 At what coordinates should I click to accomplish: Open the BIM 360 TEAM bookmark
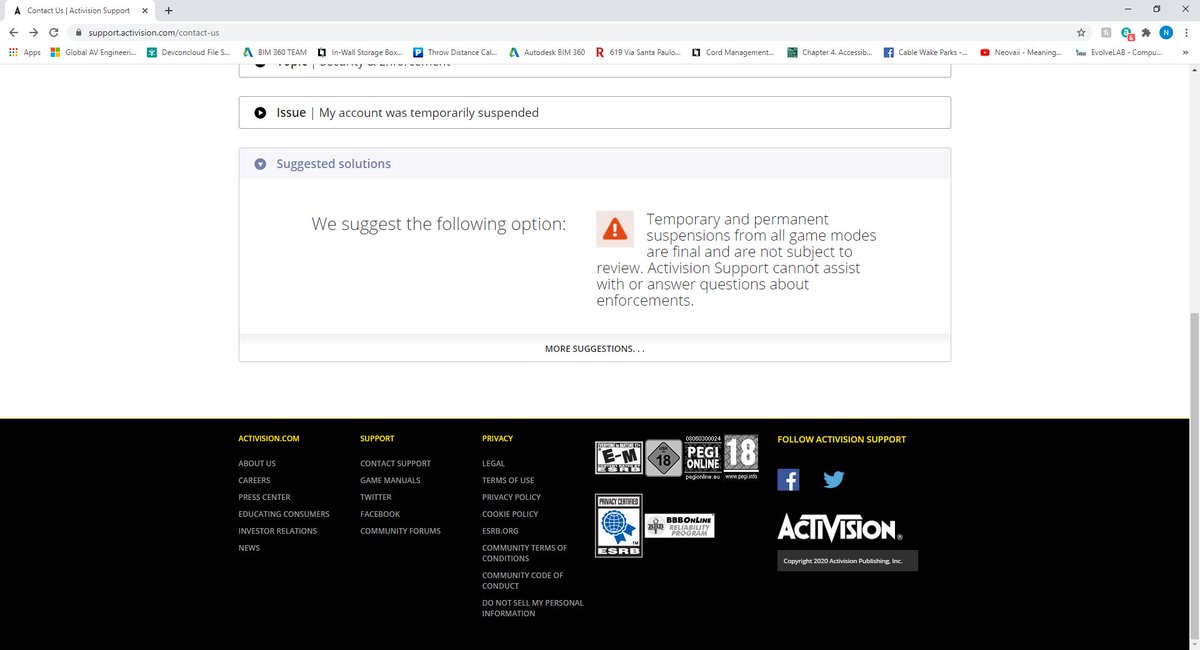pyautogui.click(x=274, y=52)
